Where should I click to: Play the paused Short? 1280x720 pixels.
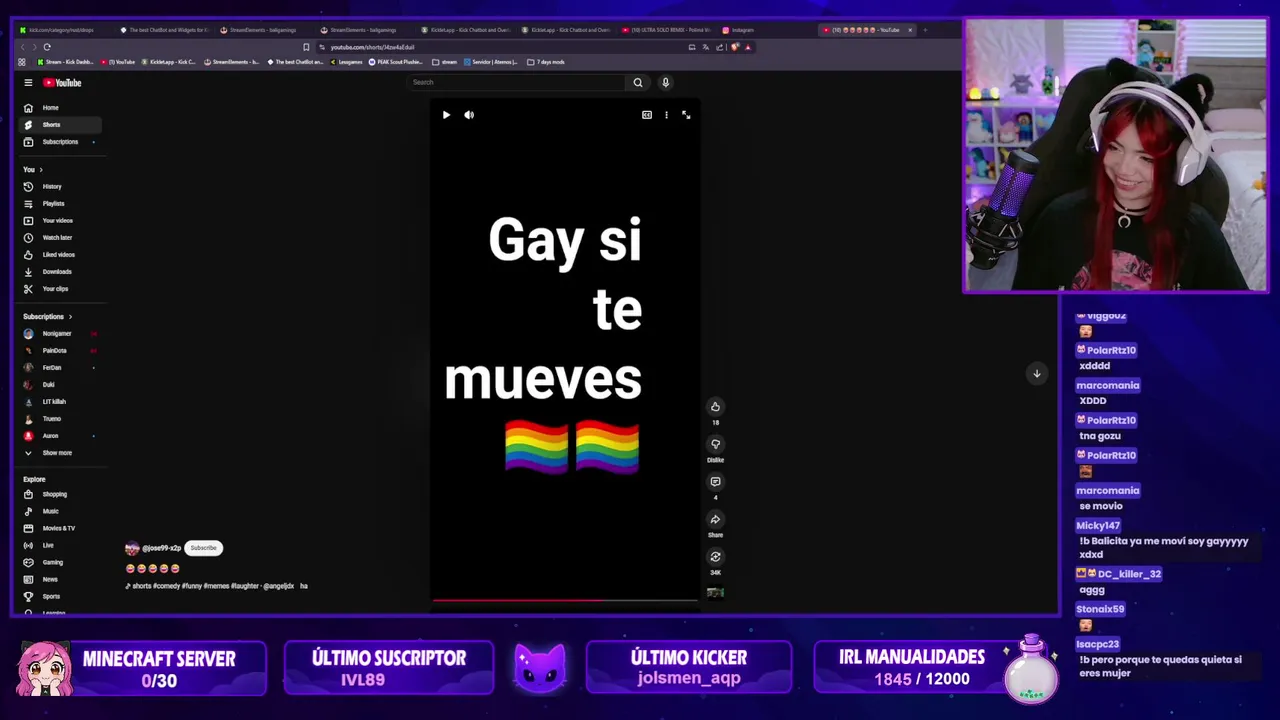pos(446,115)
